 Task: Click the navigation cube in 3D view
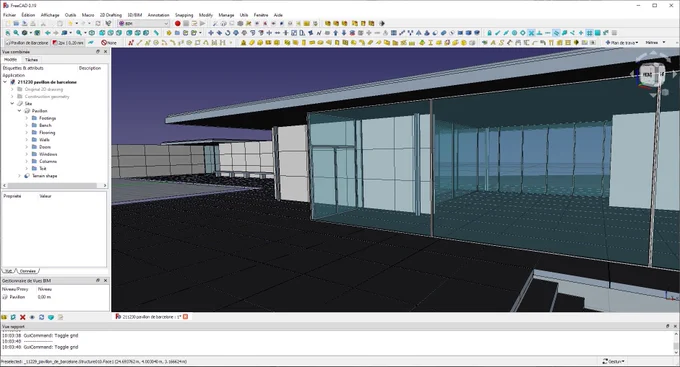[x=652, y=75]
